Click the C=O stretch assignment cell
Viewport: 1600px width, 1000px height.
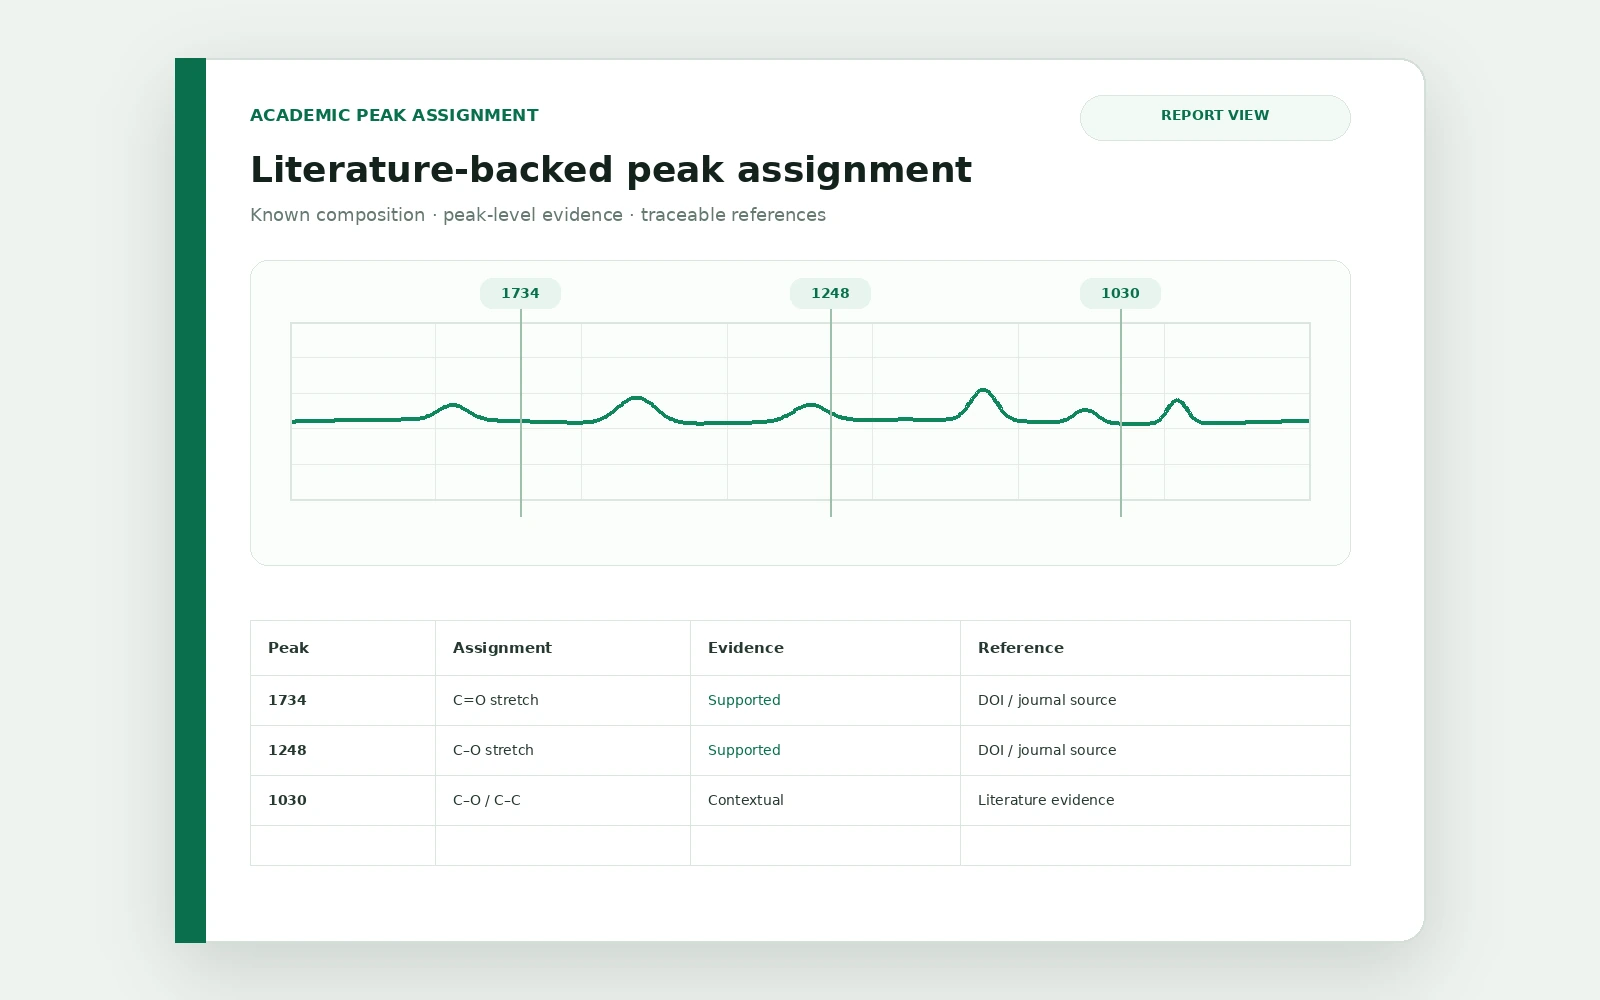pyautogui.click(x=563, y=701)
